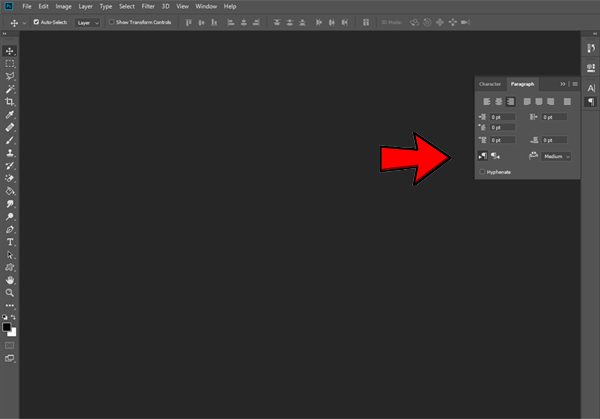Image resolution: width=600 pixels, height=419 pixels.
Task: Select the Path Selection arrow tool
Action: (x=10, y=255)
